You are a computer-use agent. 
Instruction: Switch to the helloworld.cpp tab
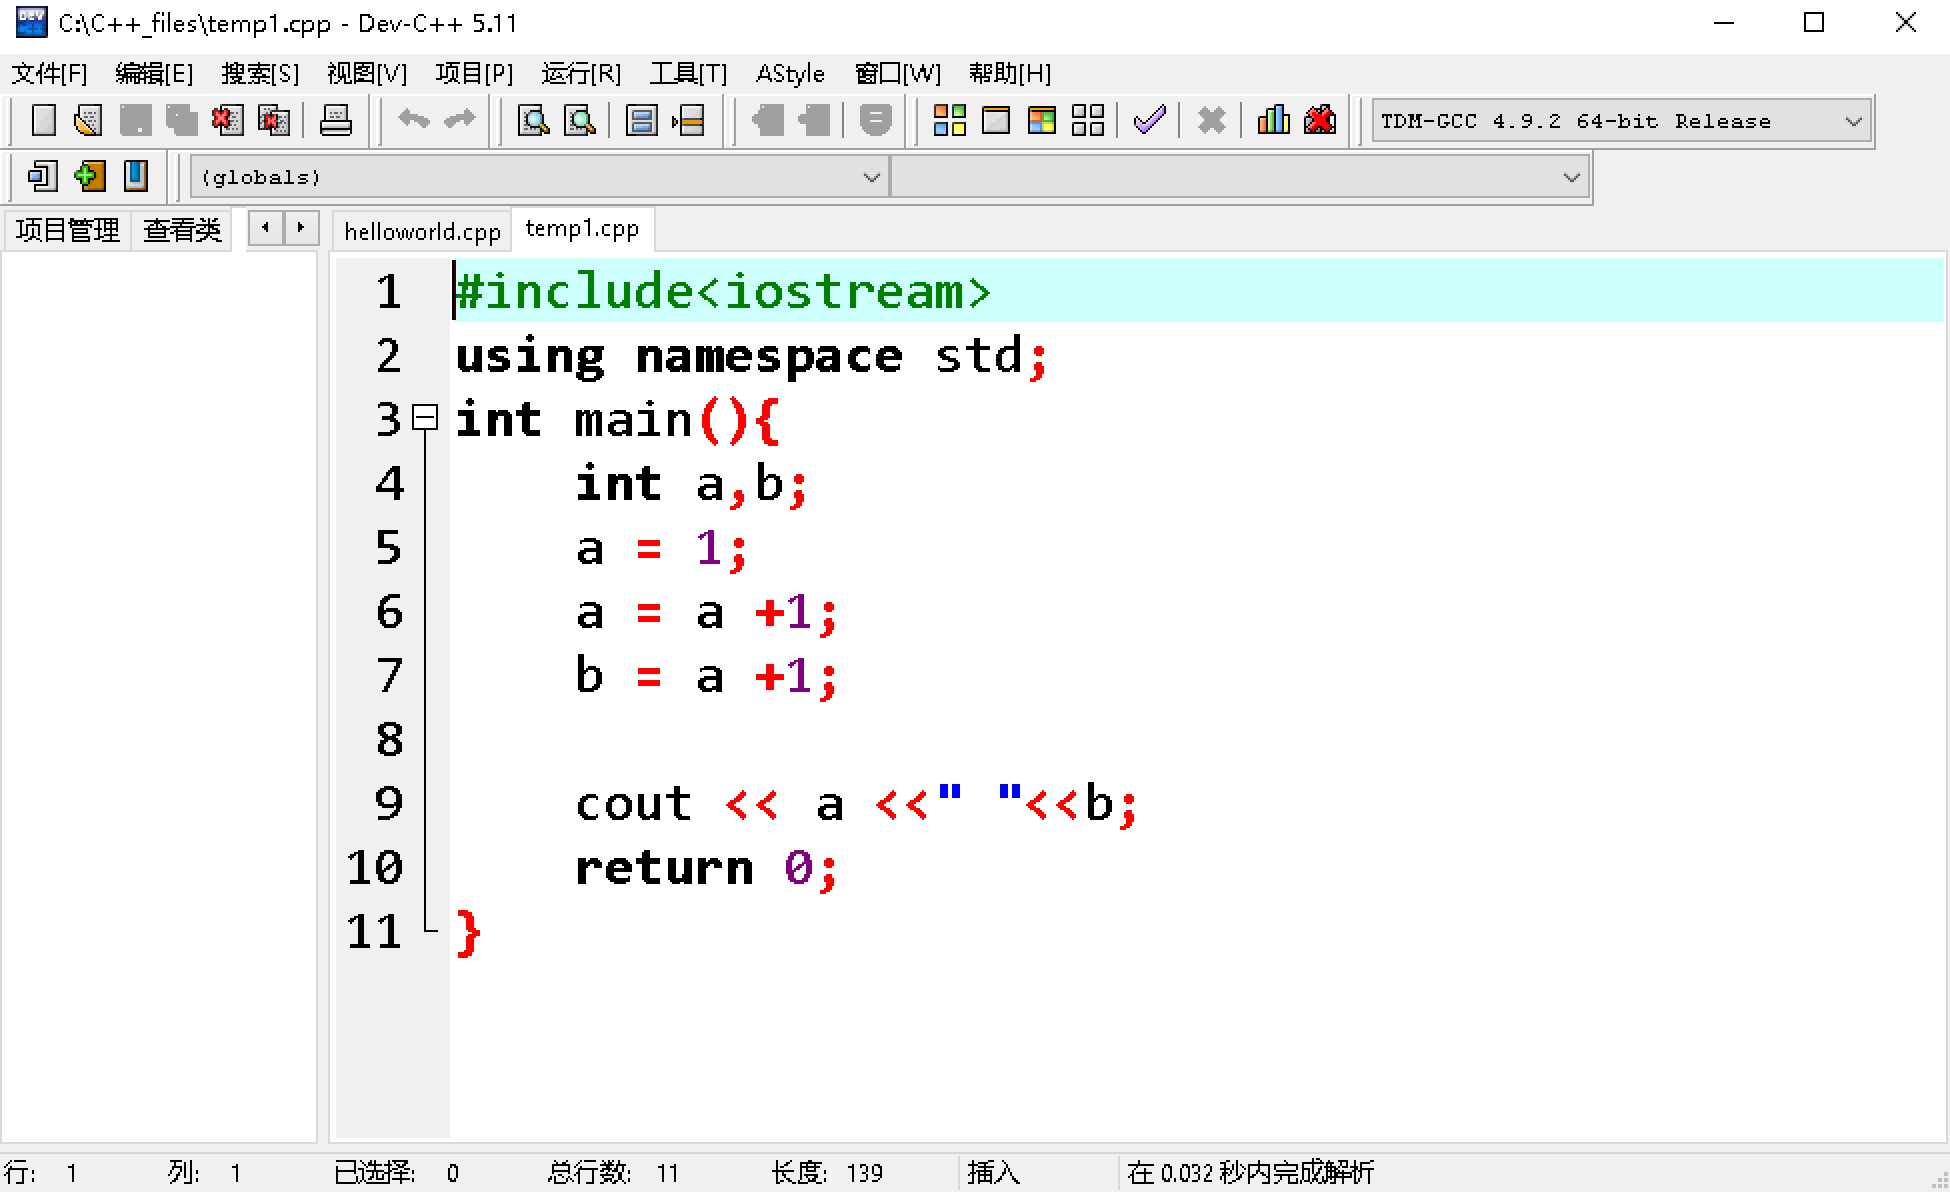point(420,230)
